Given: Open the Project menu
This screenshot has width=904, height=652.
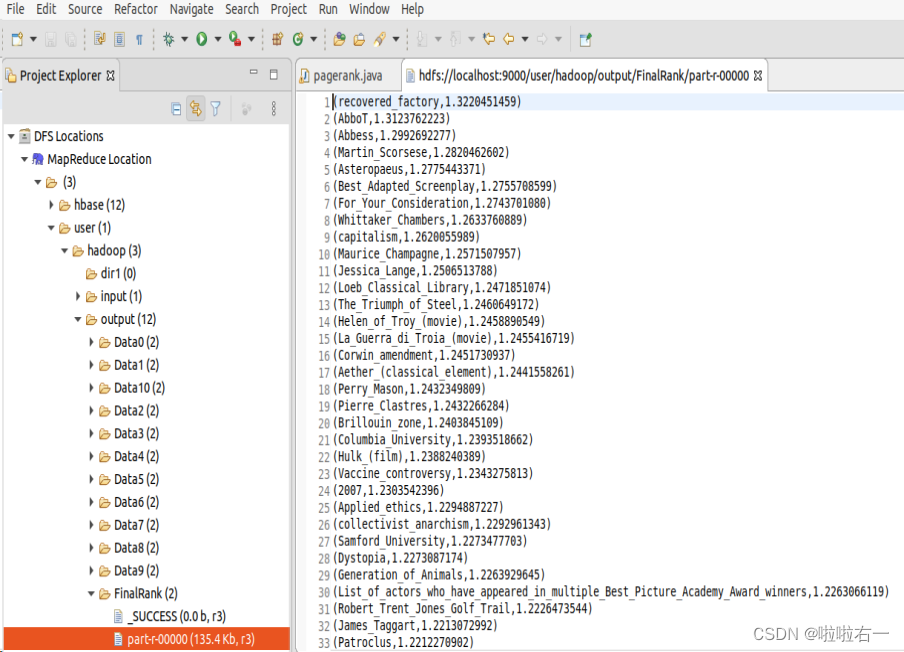Looking at the screenshot, I should [288, 9].
